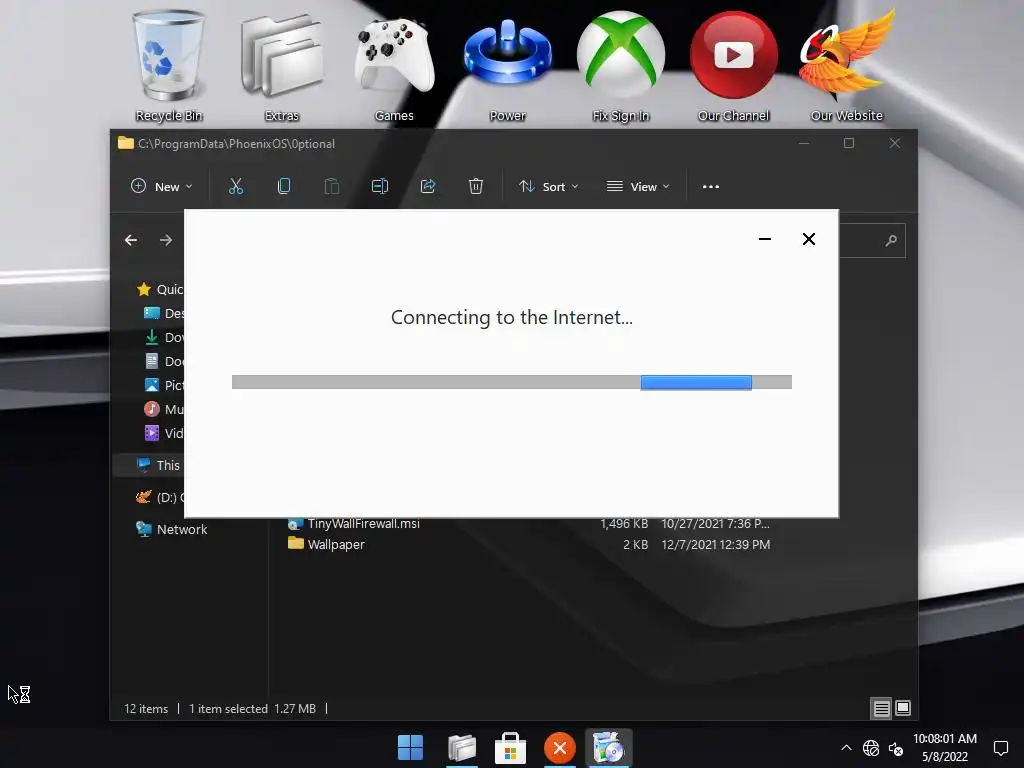Viewport: 1024px width, 768px height.
Task: Select the Wallpaper folder row
Action: (x=529, y=544)
